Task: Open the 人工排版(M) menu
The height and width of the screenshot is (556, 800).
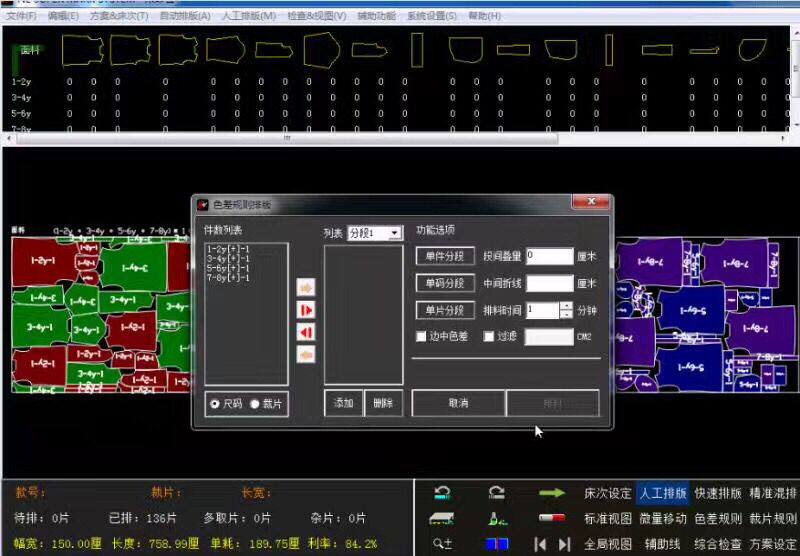Action: pyautogui.click(x=249, y=16)
